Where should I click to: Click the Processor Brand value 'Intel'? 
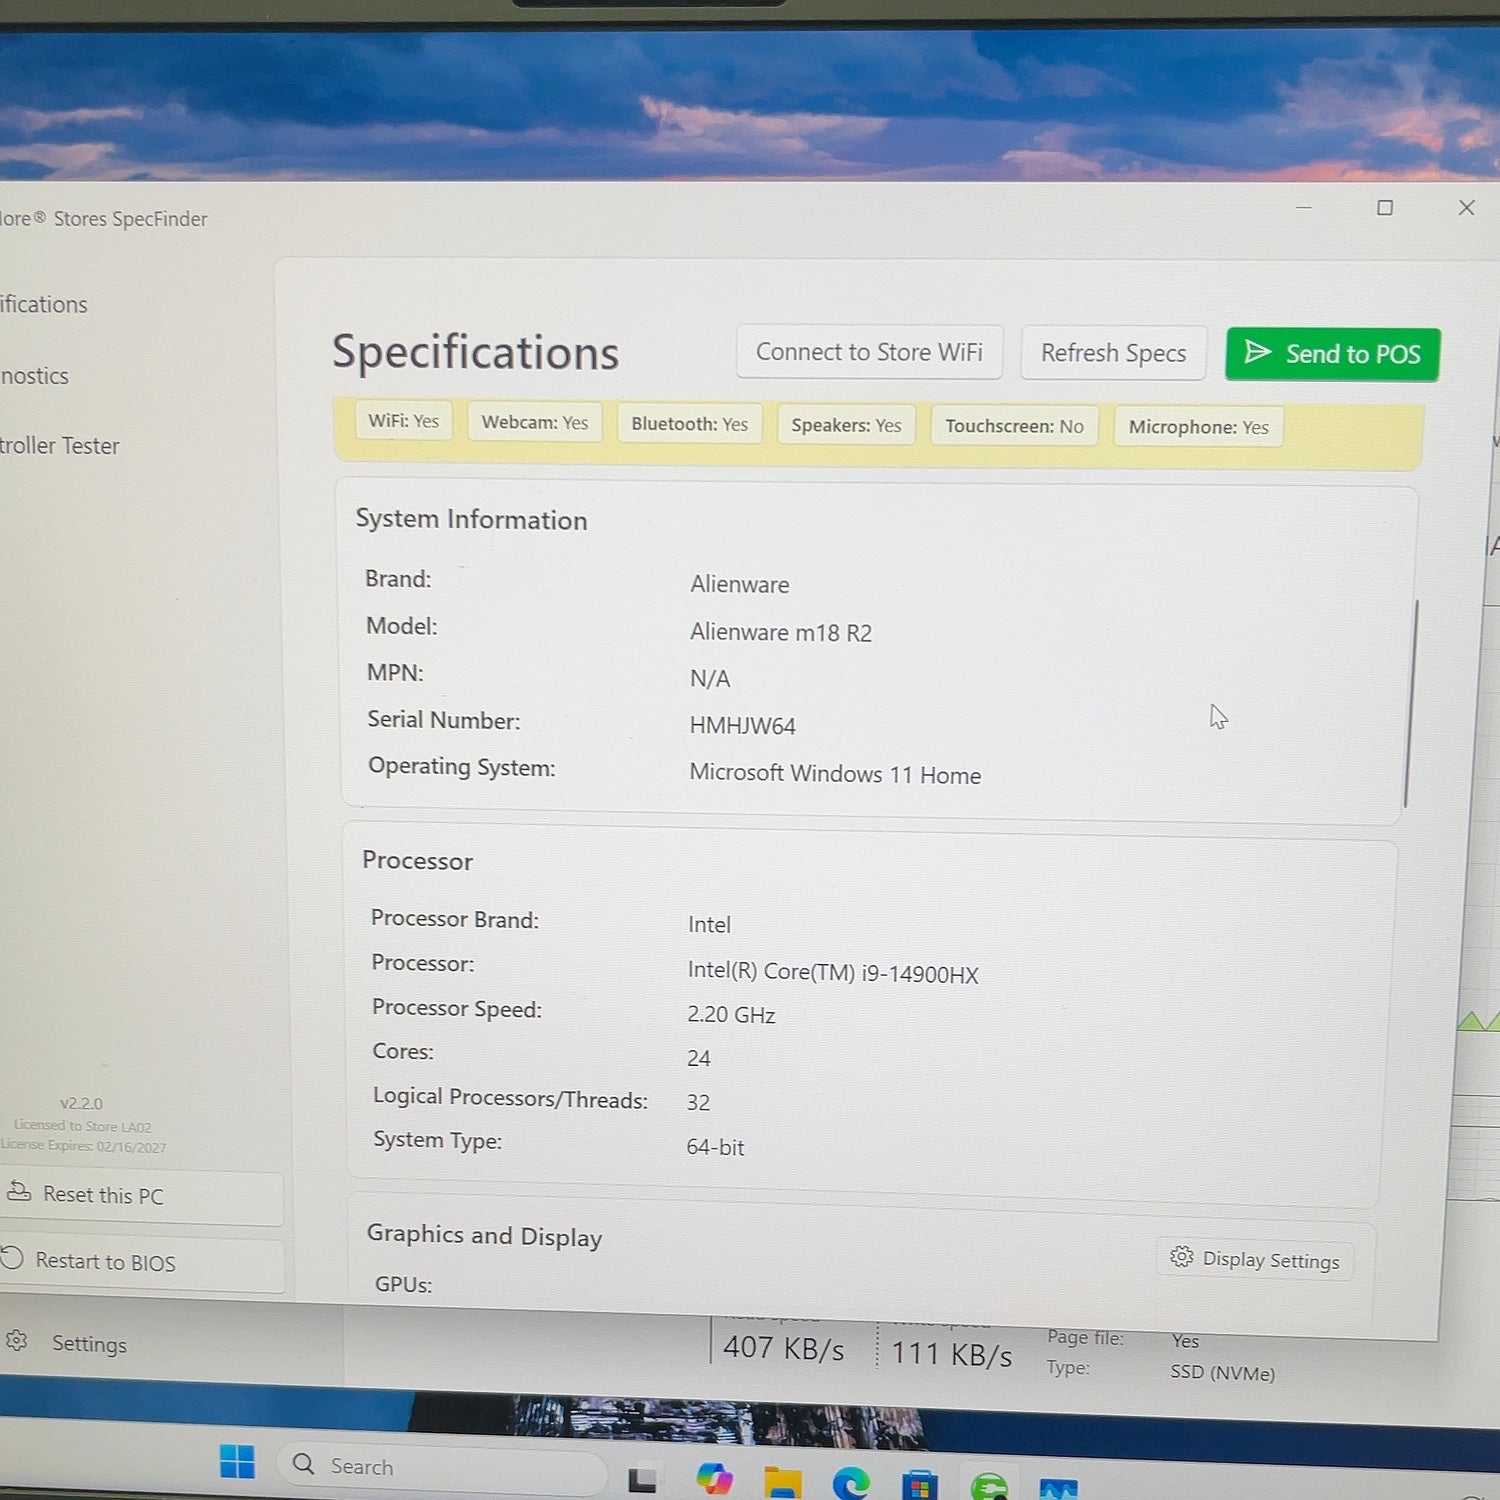[x=709, y=924]
